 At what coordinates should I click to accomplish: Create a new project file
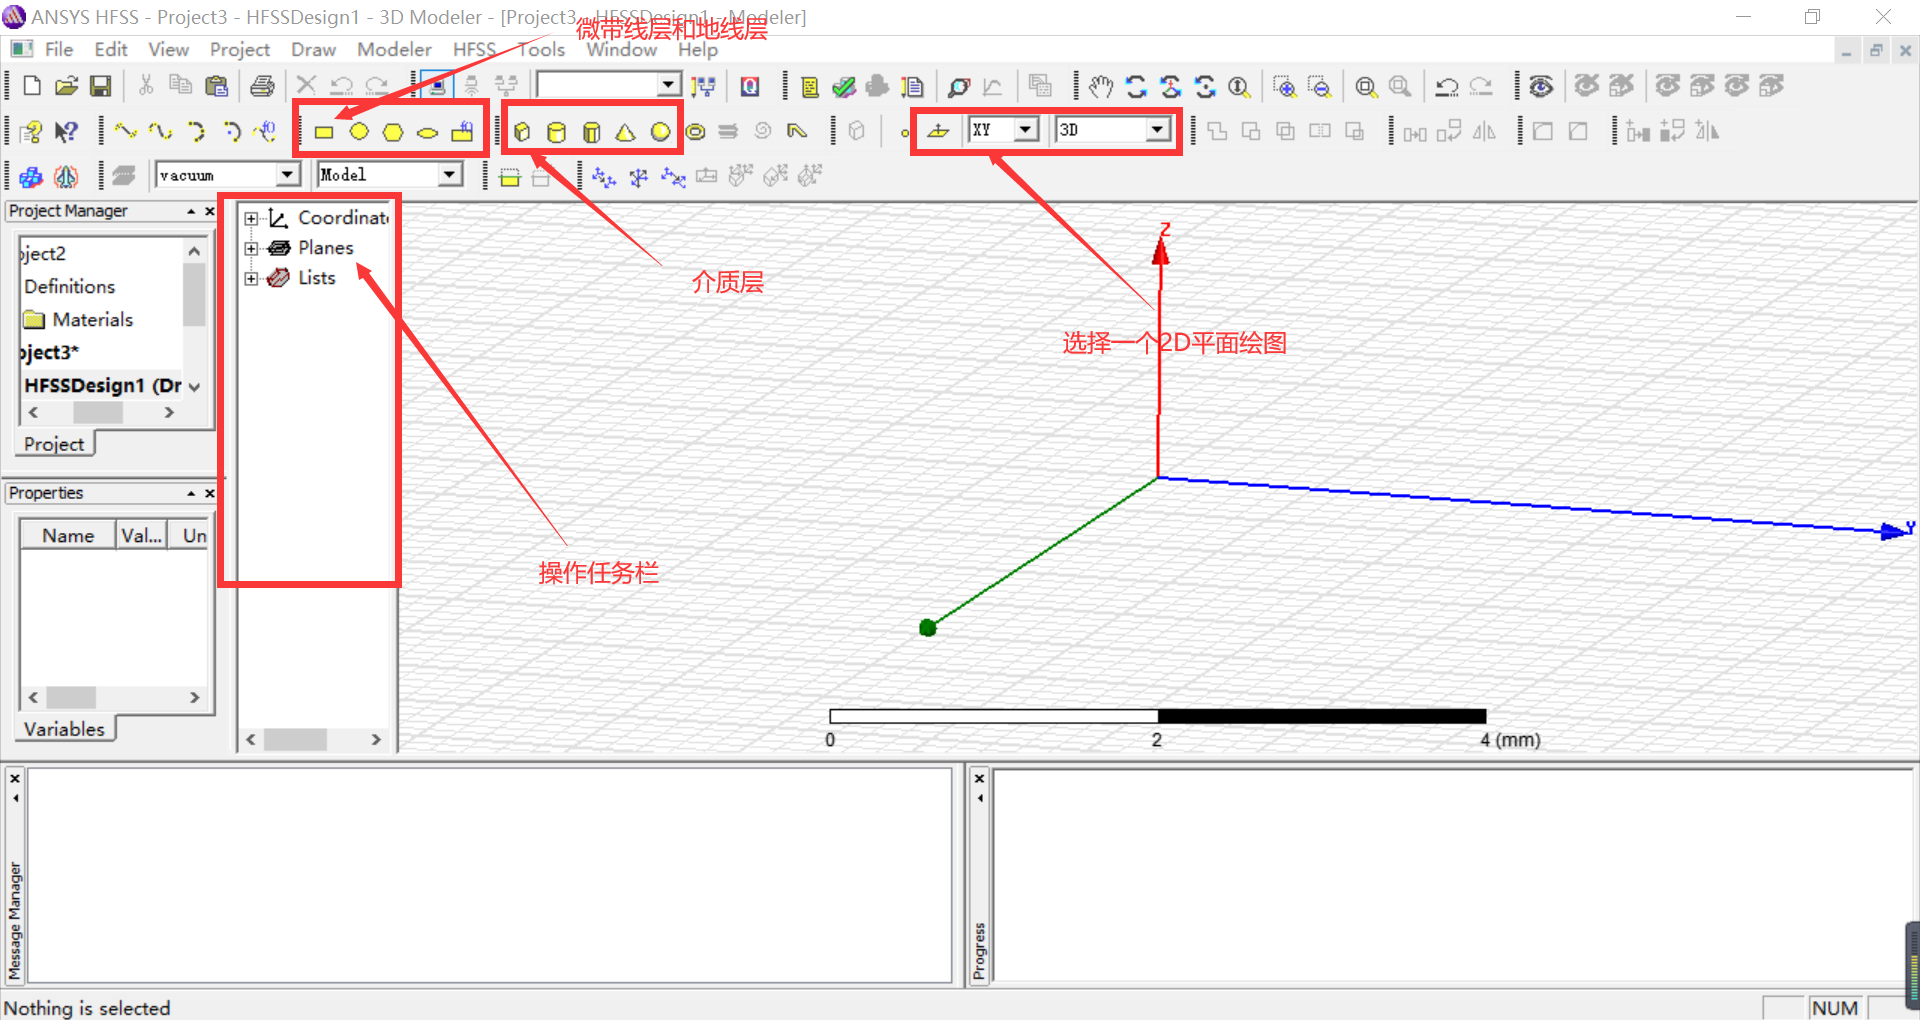click(32, 86)
